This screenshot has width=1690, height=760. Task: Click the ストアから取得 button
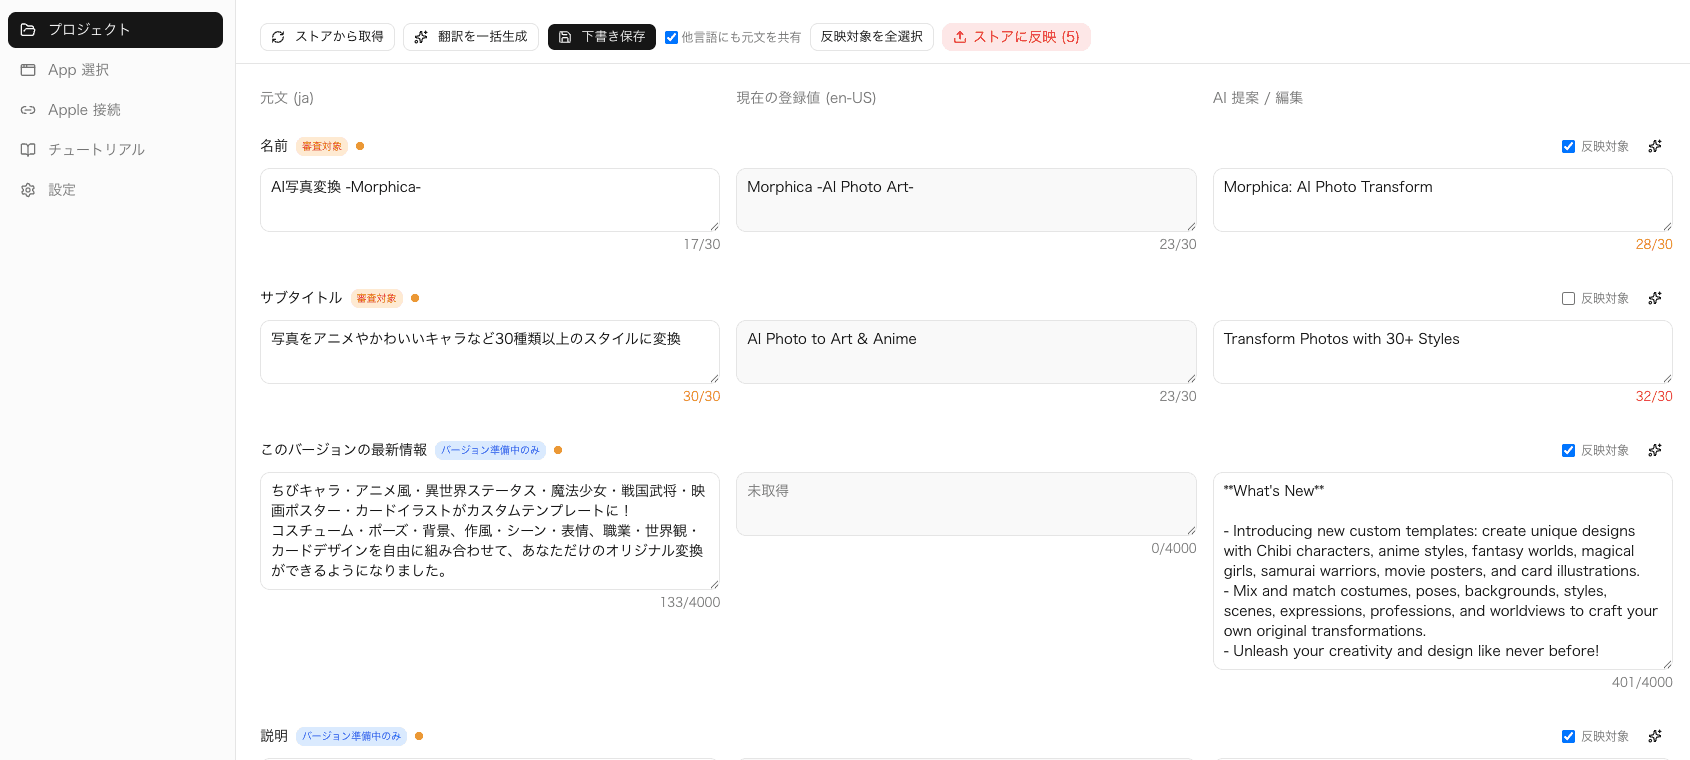click(x=327, y=37)
